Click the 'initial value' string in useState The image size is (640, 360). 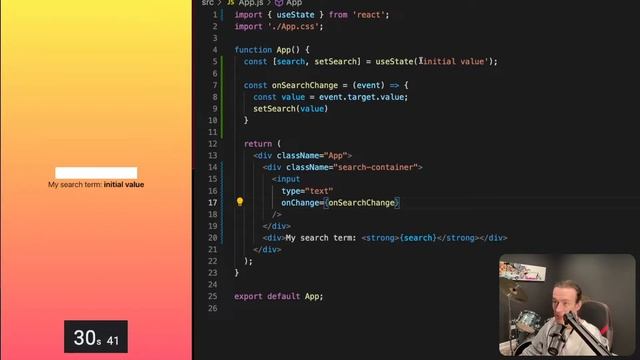tap(454, 62)
